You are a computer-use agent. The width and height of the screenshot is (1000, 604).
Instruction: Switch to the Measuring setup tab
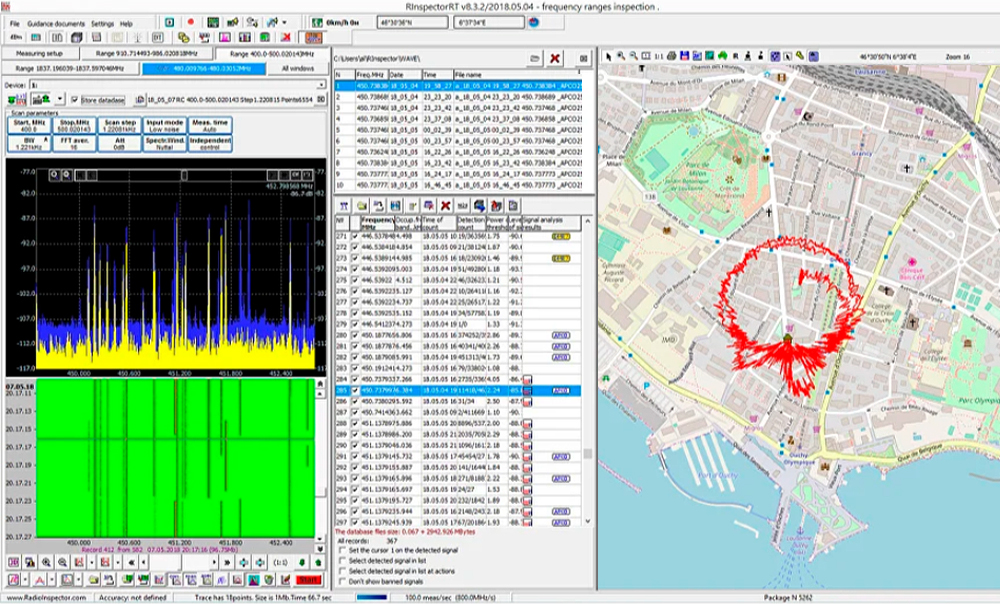(x=40, y=53)
